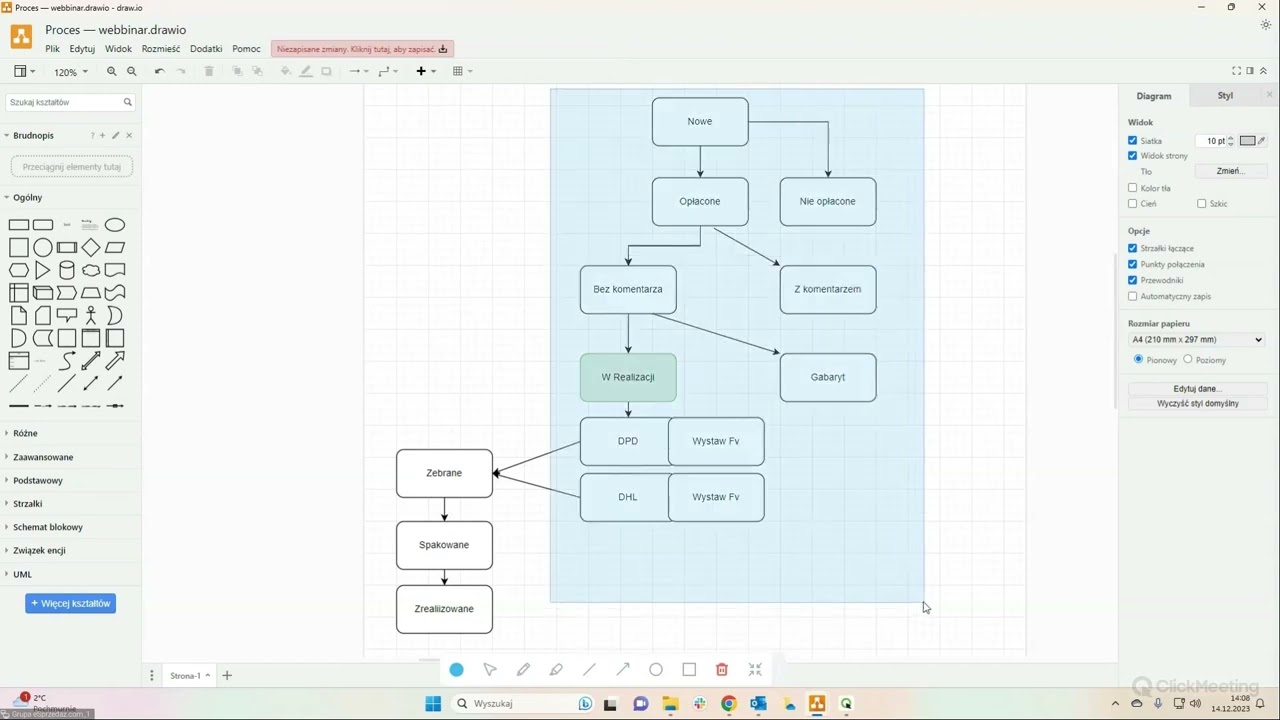The height and width of the screenshot is (720, 1280).
Task: Open the view layout dropdown
Action: click(x=25, y=71)
